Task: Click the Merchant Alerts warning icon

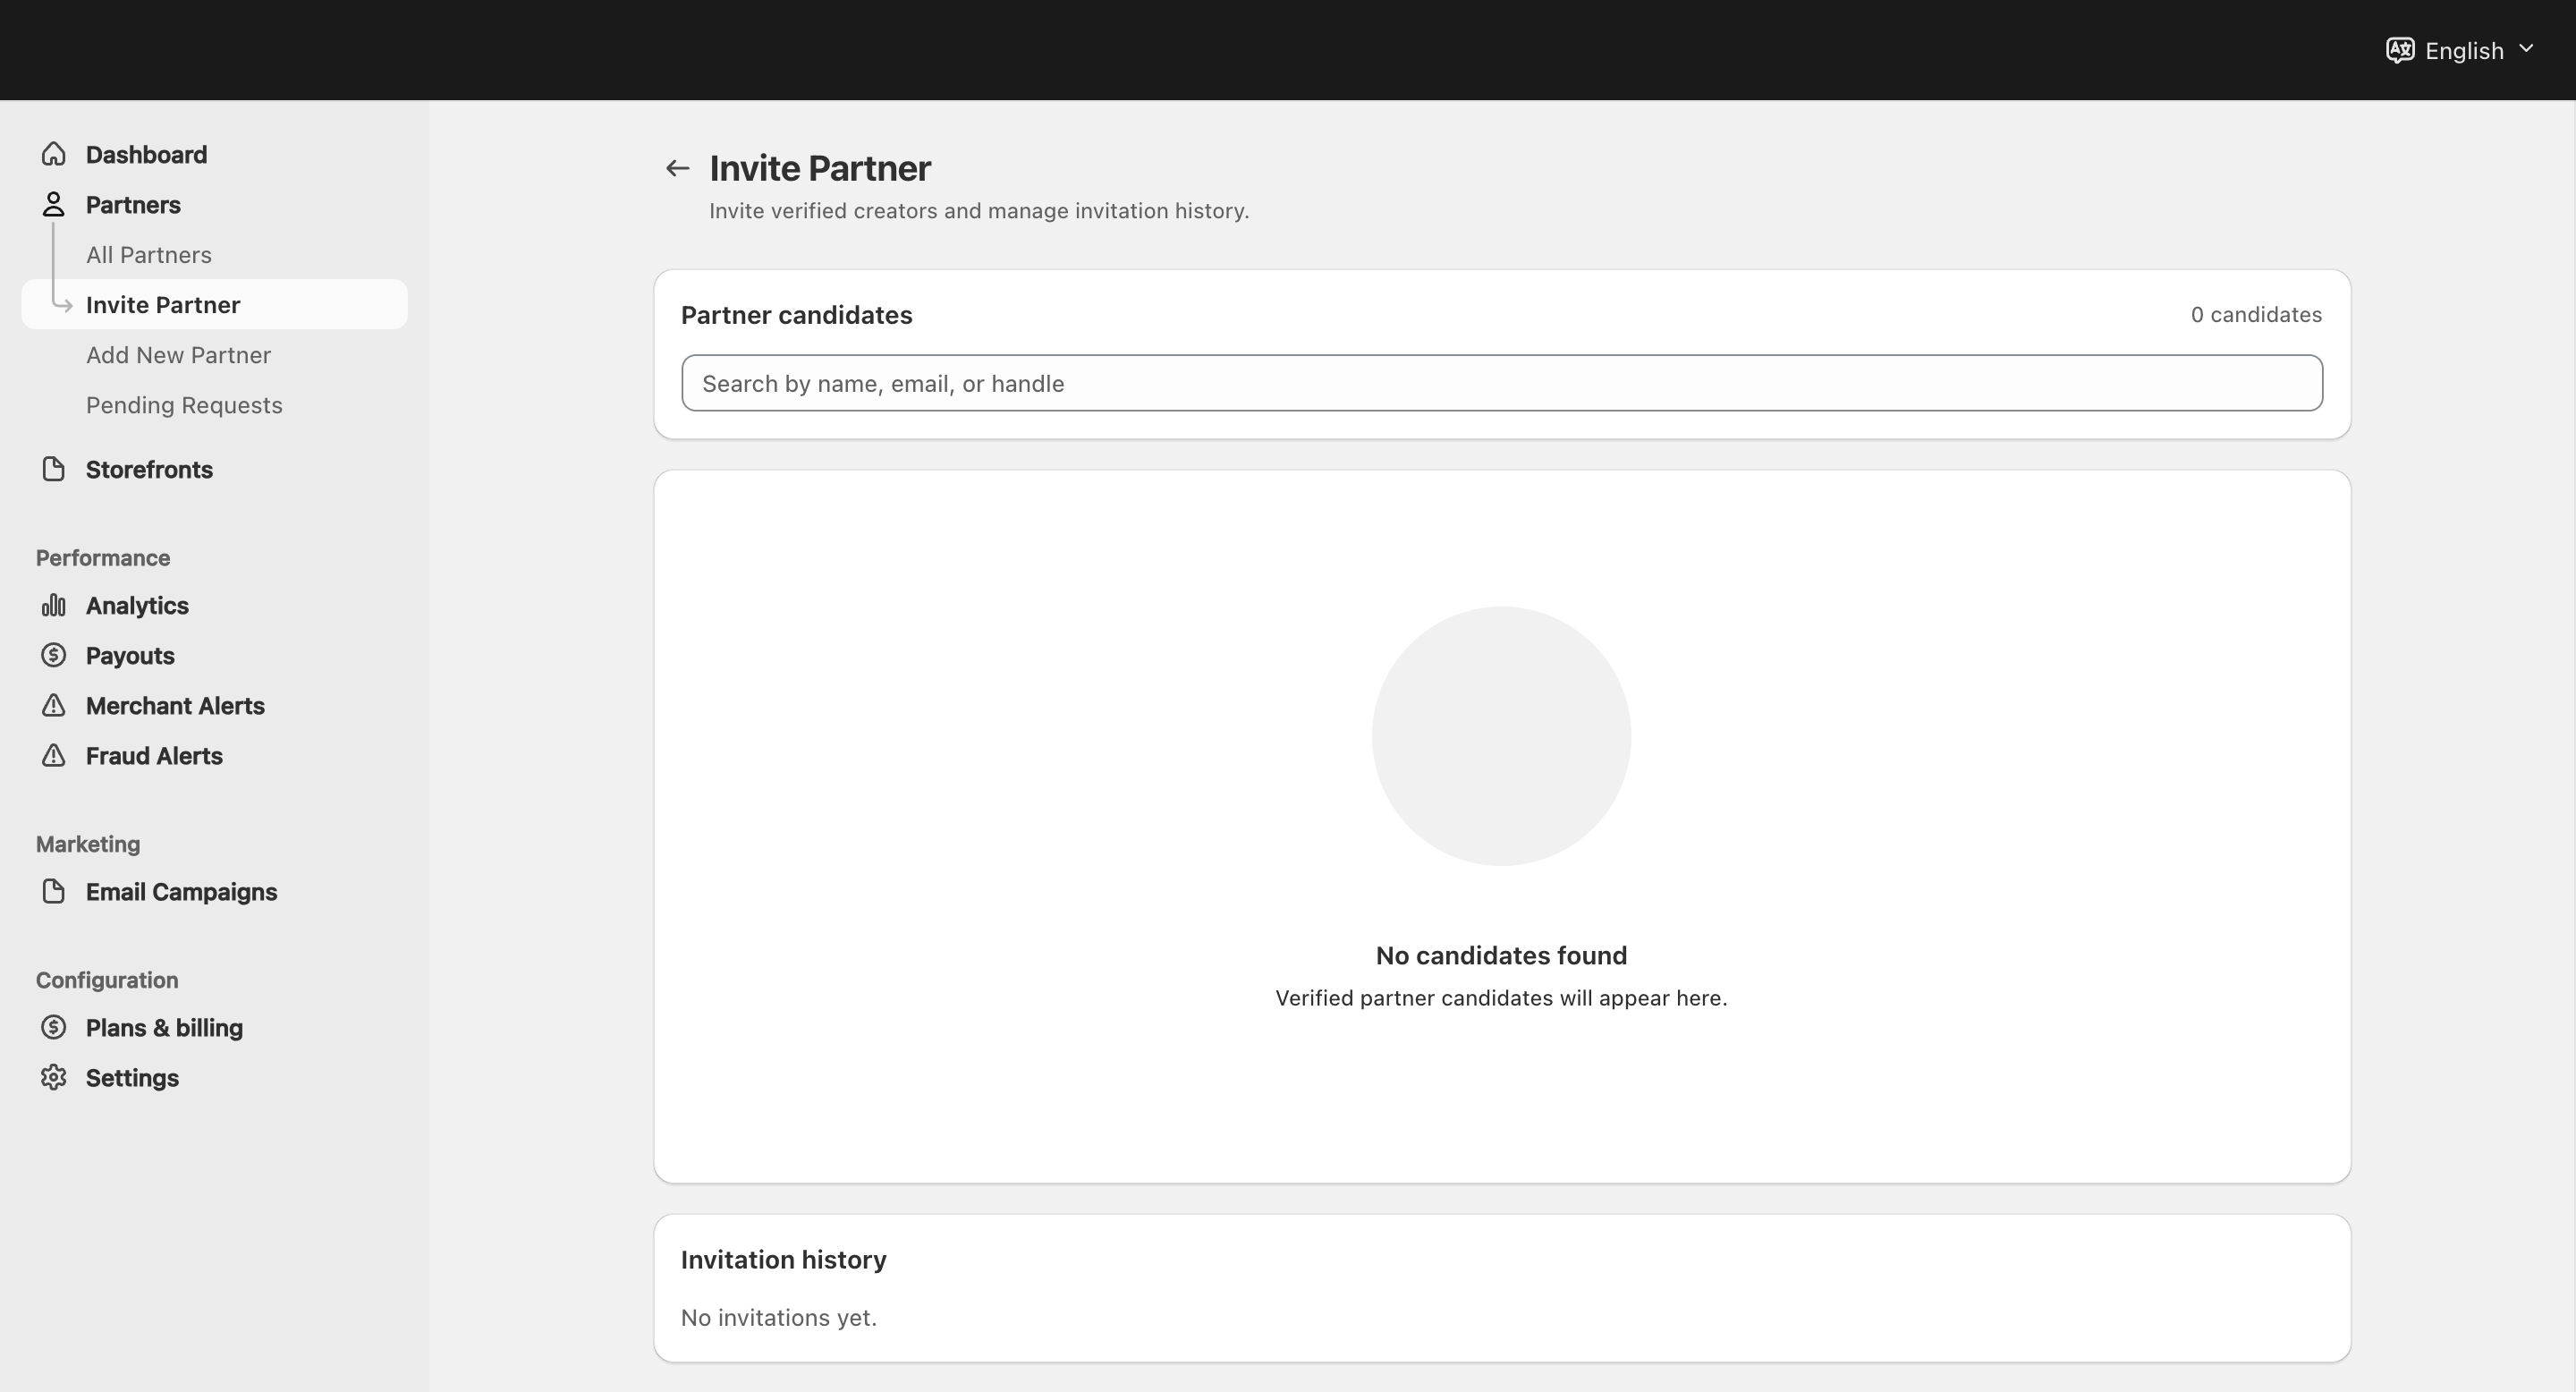Action: coord(54,705)
